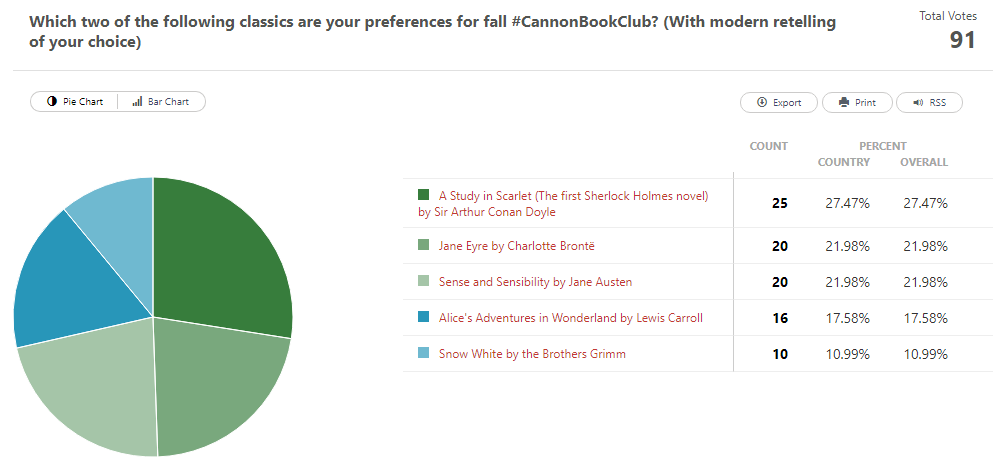The width and height of the screenshot is (1007, 464).
Task: Click the RSS megaphone icon
Action: click(919, 103)
